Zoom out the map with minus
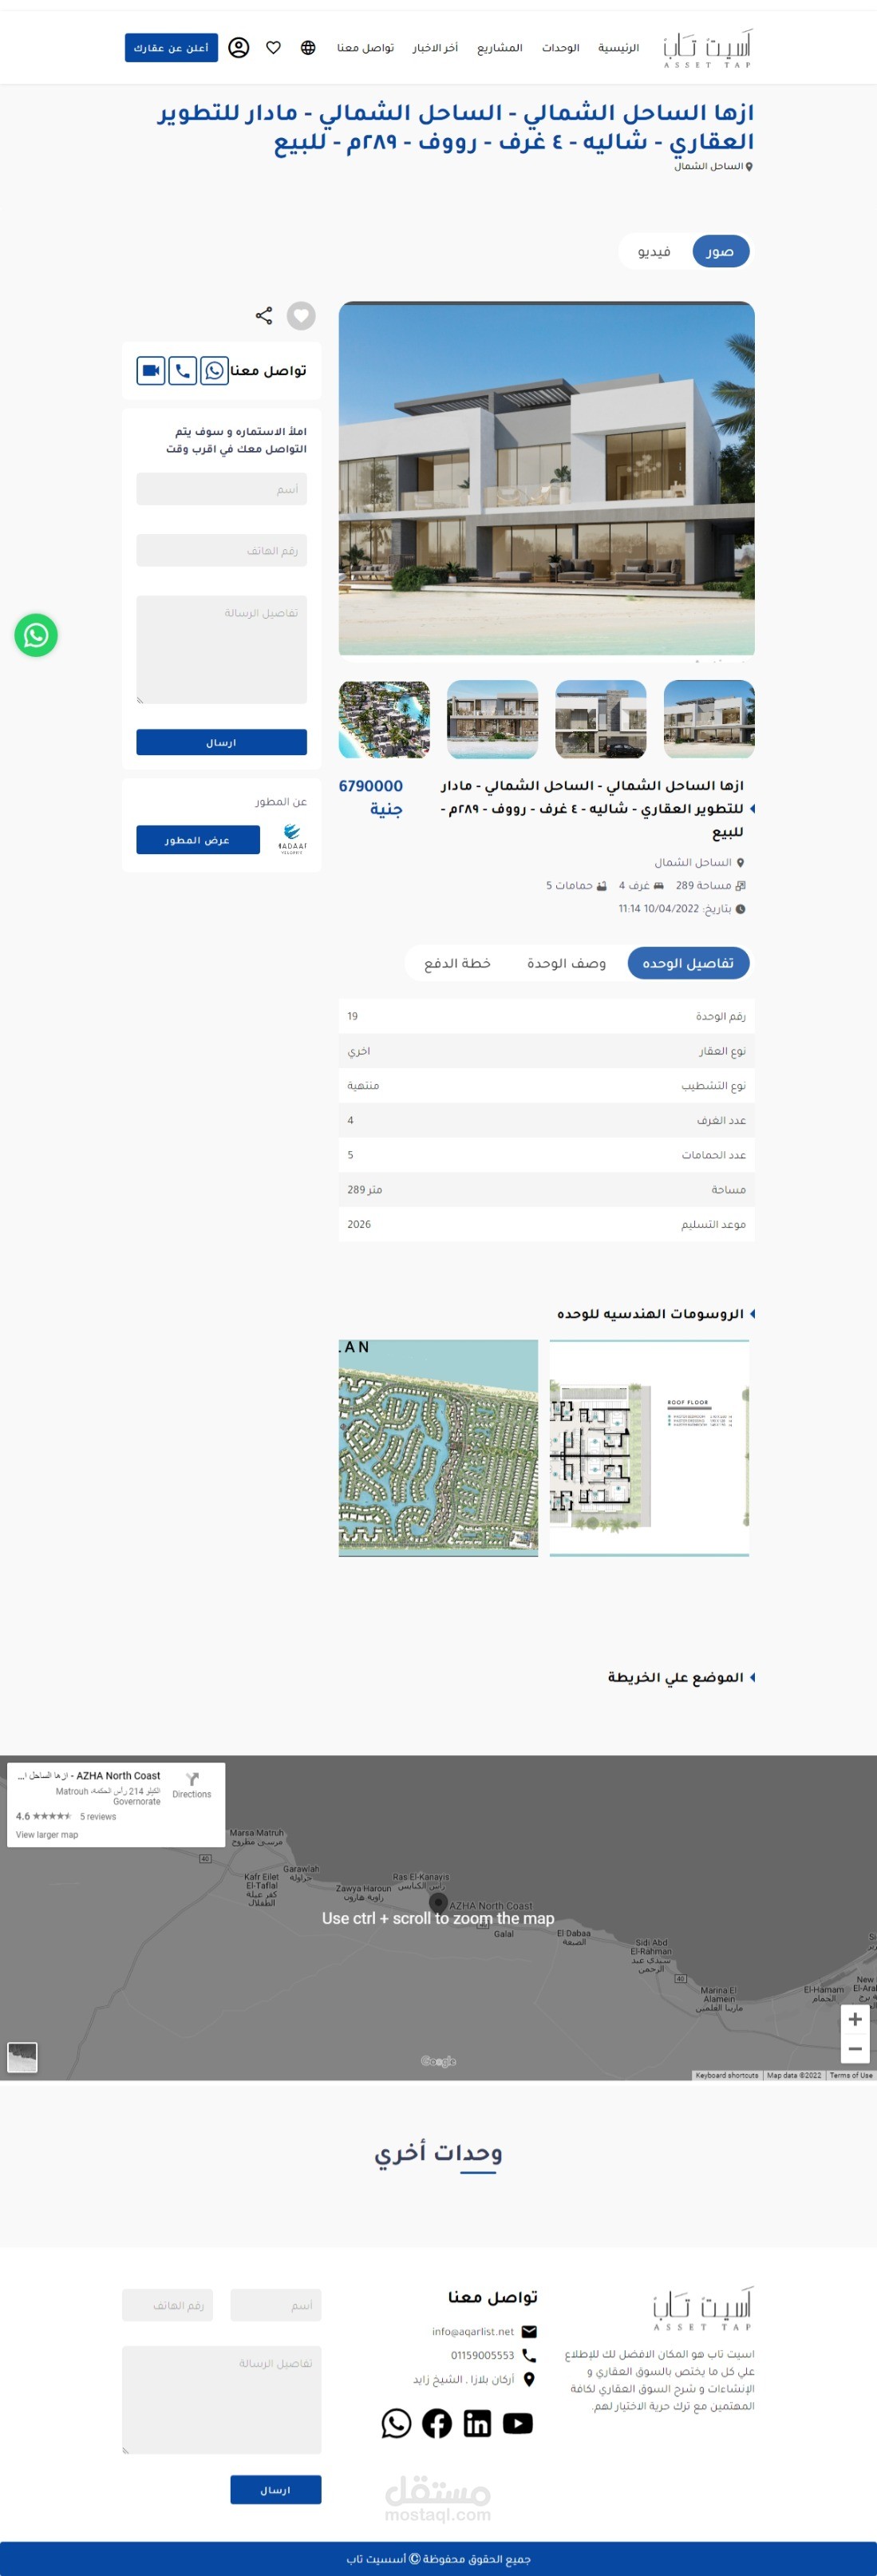 (x=855, y=2048)
